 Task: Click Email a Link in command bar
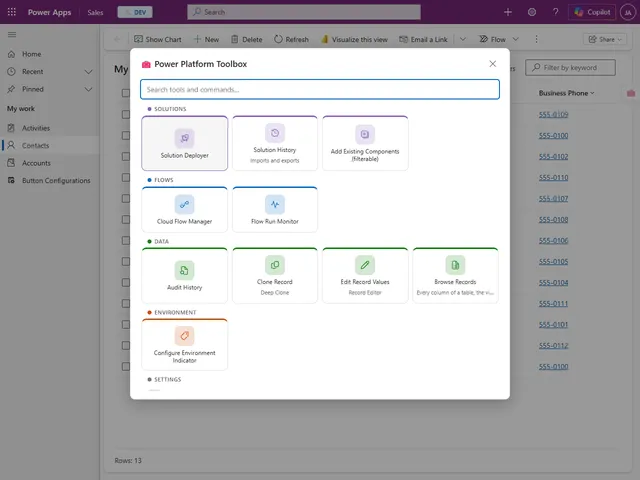423,39
